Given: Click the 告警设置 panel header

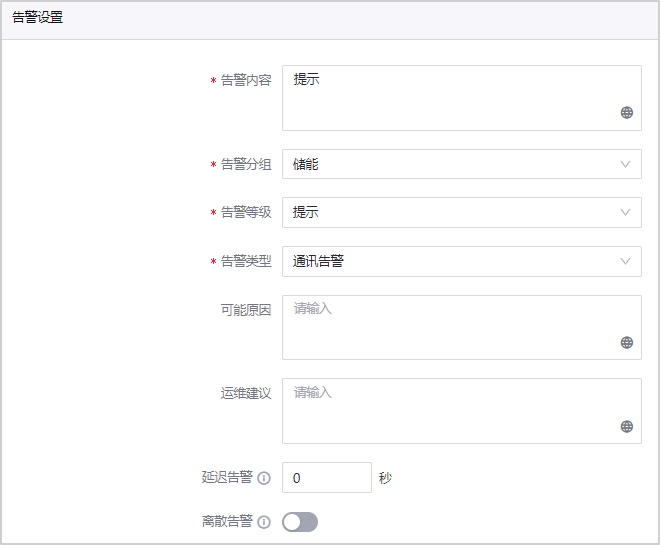Looking at the screenshot, I should [38, 18].
